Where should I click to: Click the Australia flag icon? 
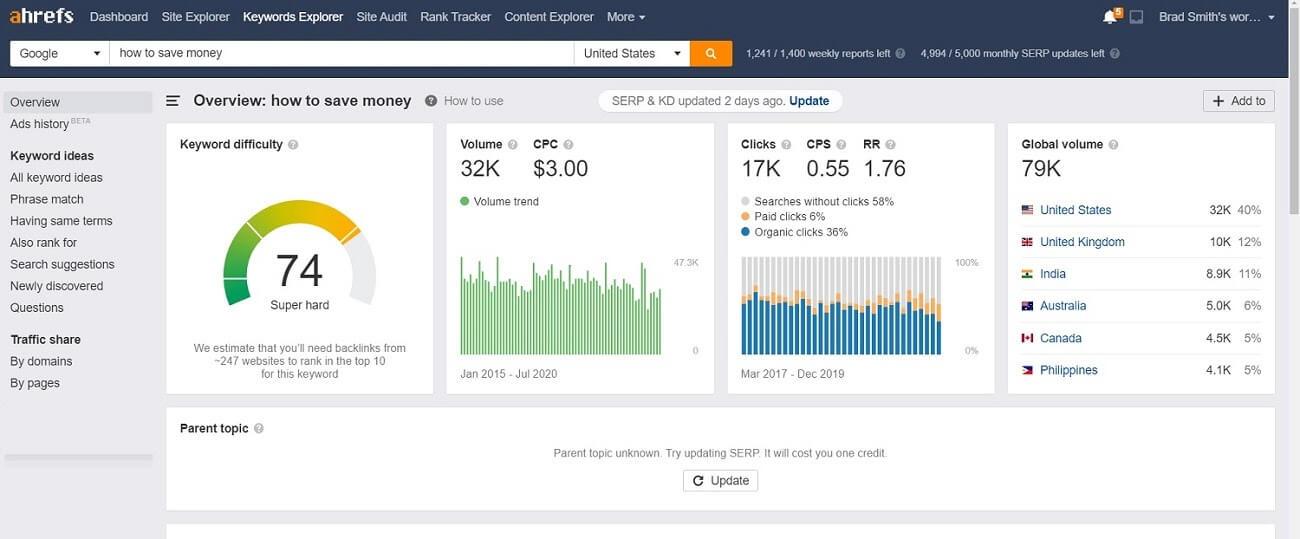[x=1027, y=306]
